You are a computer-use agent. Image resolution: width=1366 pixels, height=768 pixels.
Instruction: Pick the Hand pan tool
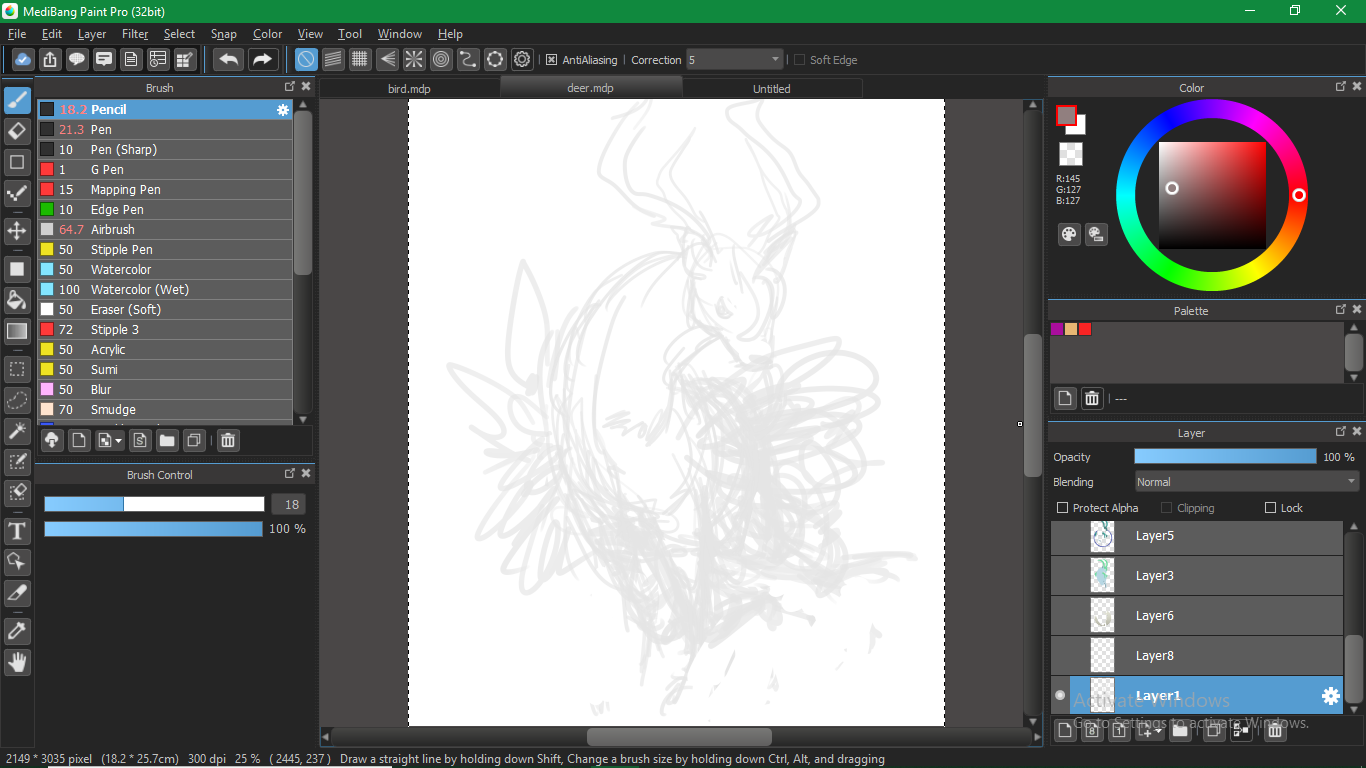click(17, 662)
